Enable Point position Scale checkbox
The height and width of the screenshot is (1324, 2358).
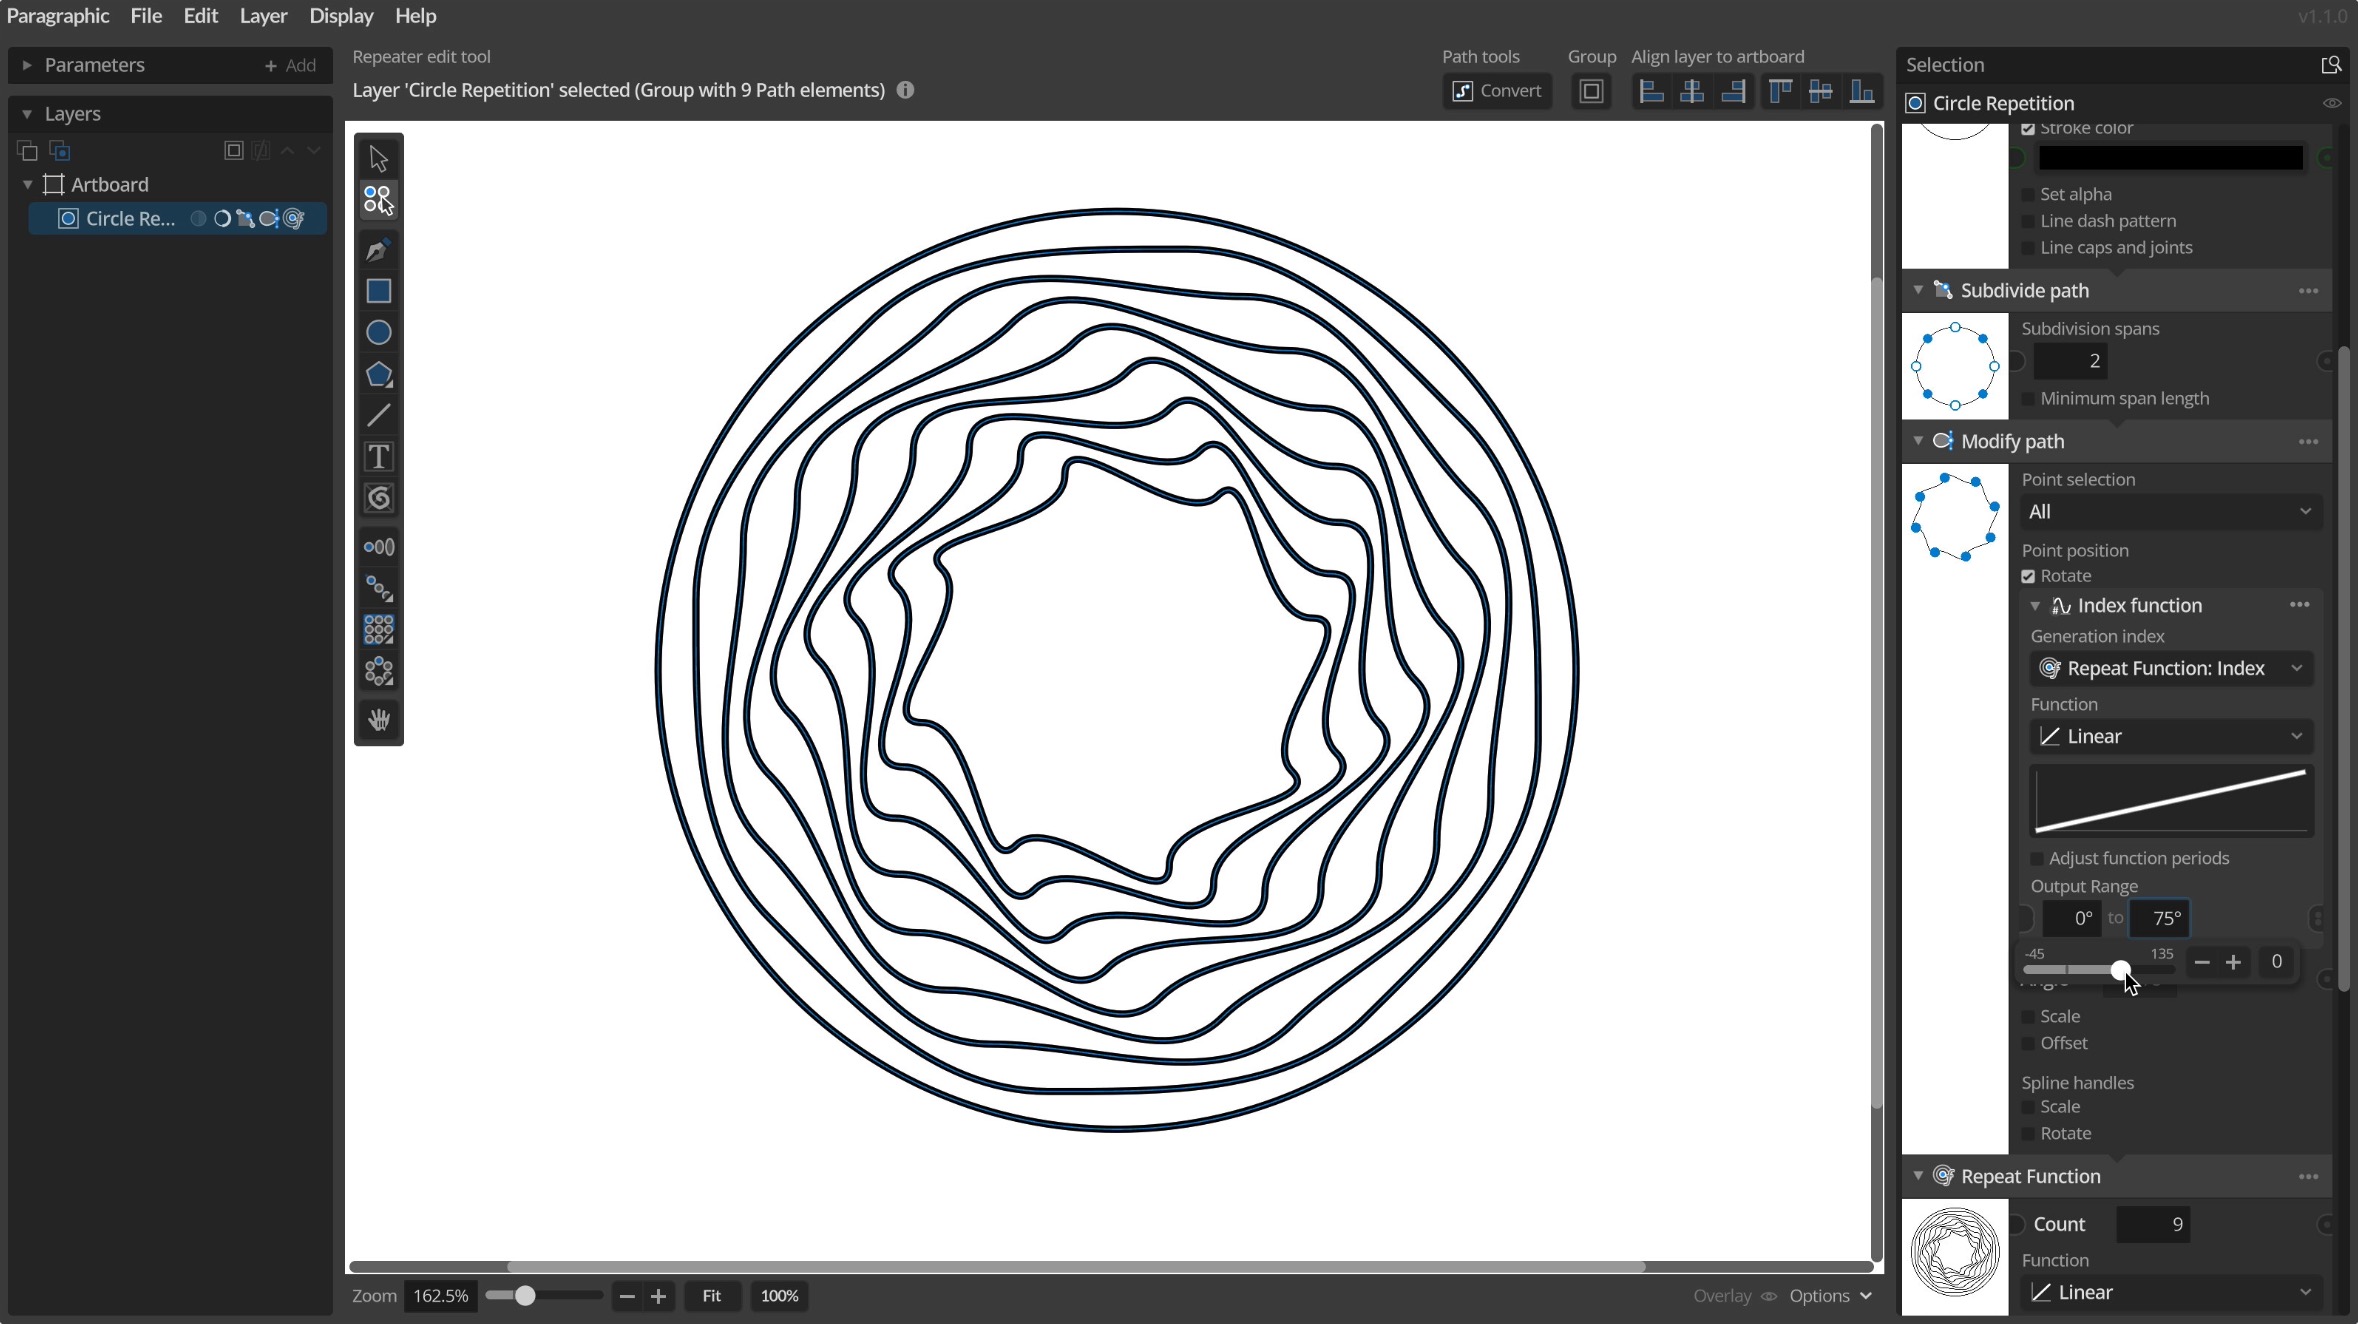pyautogui.click(x=2028, y=1017)
